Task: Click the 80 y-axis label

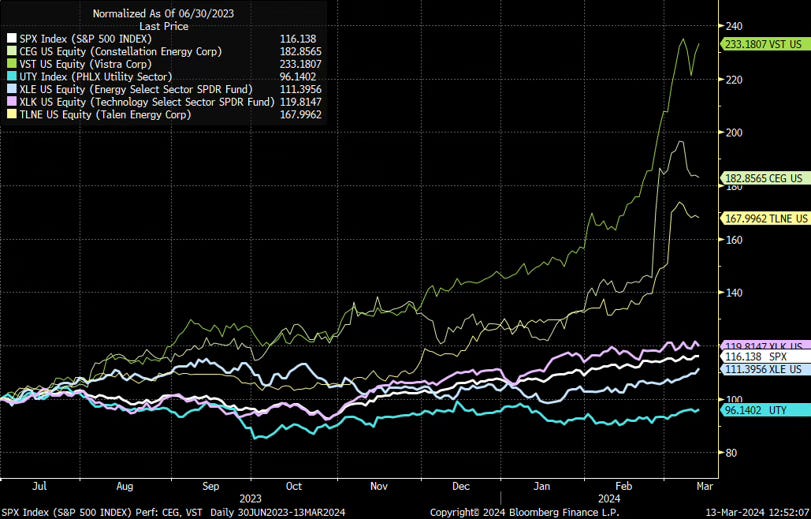Action: (x=731, y=453)
